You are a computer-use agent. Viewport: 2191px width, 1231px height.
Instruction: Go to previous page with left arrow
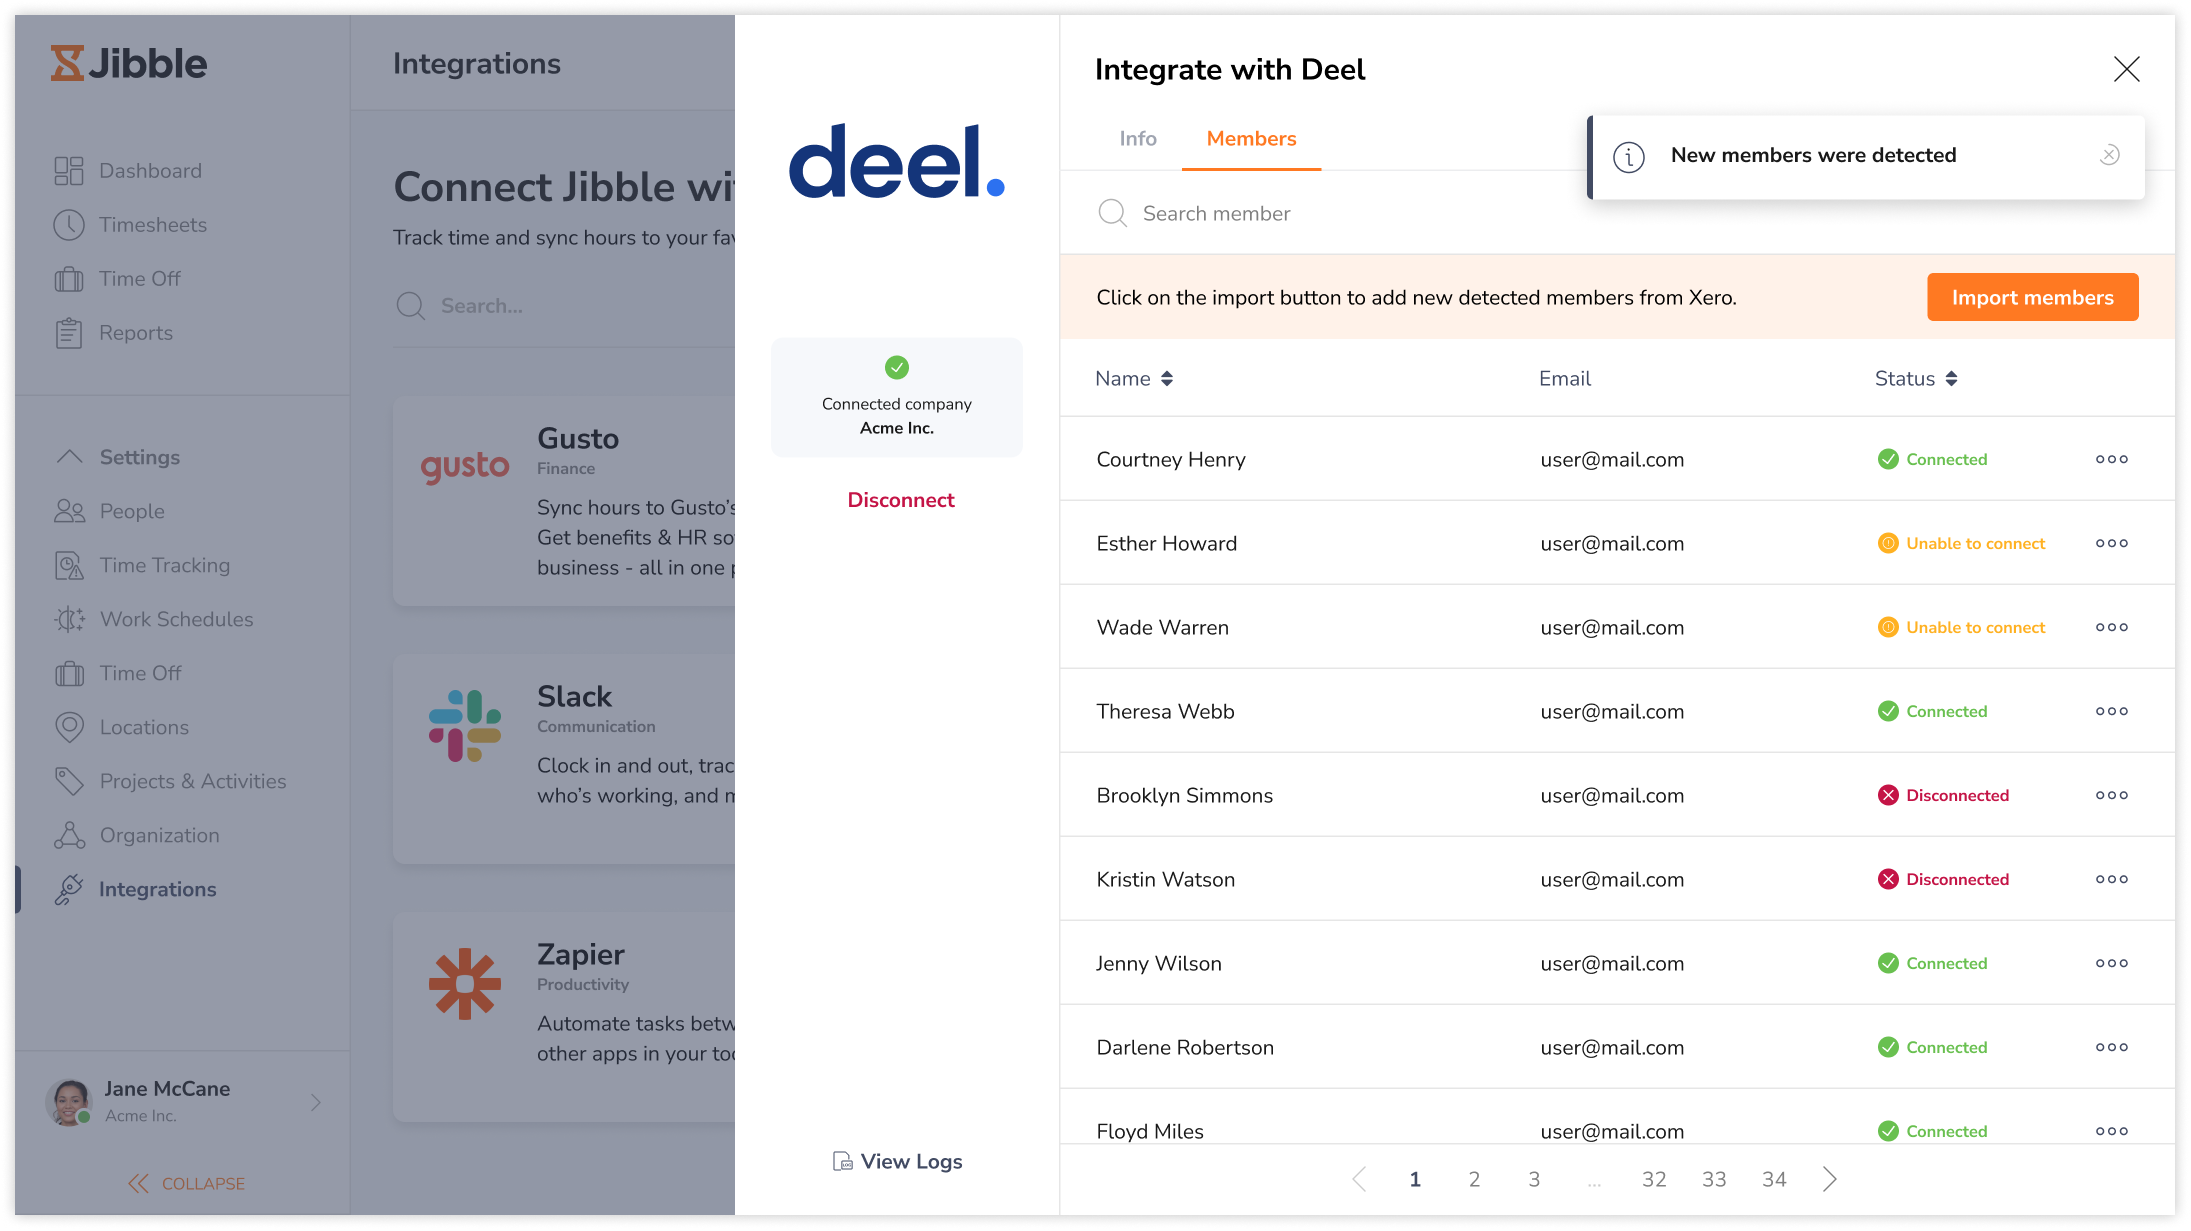[x=1359, y=1179]
